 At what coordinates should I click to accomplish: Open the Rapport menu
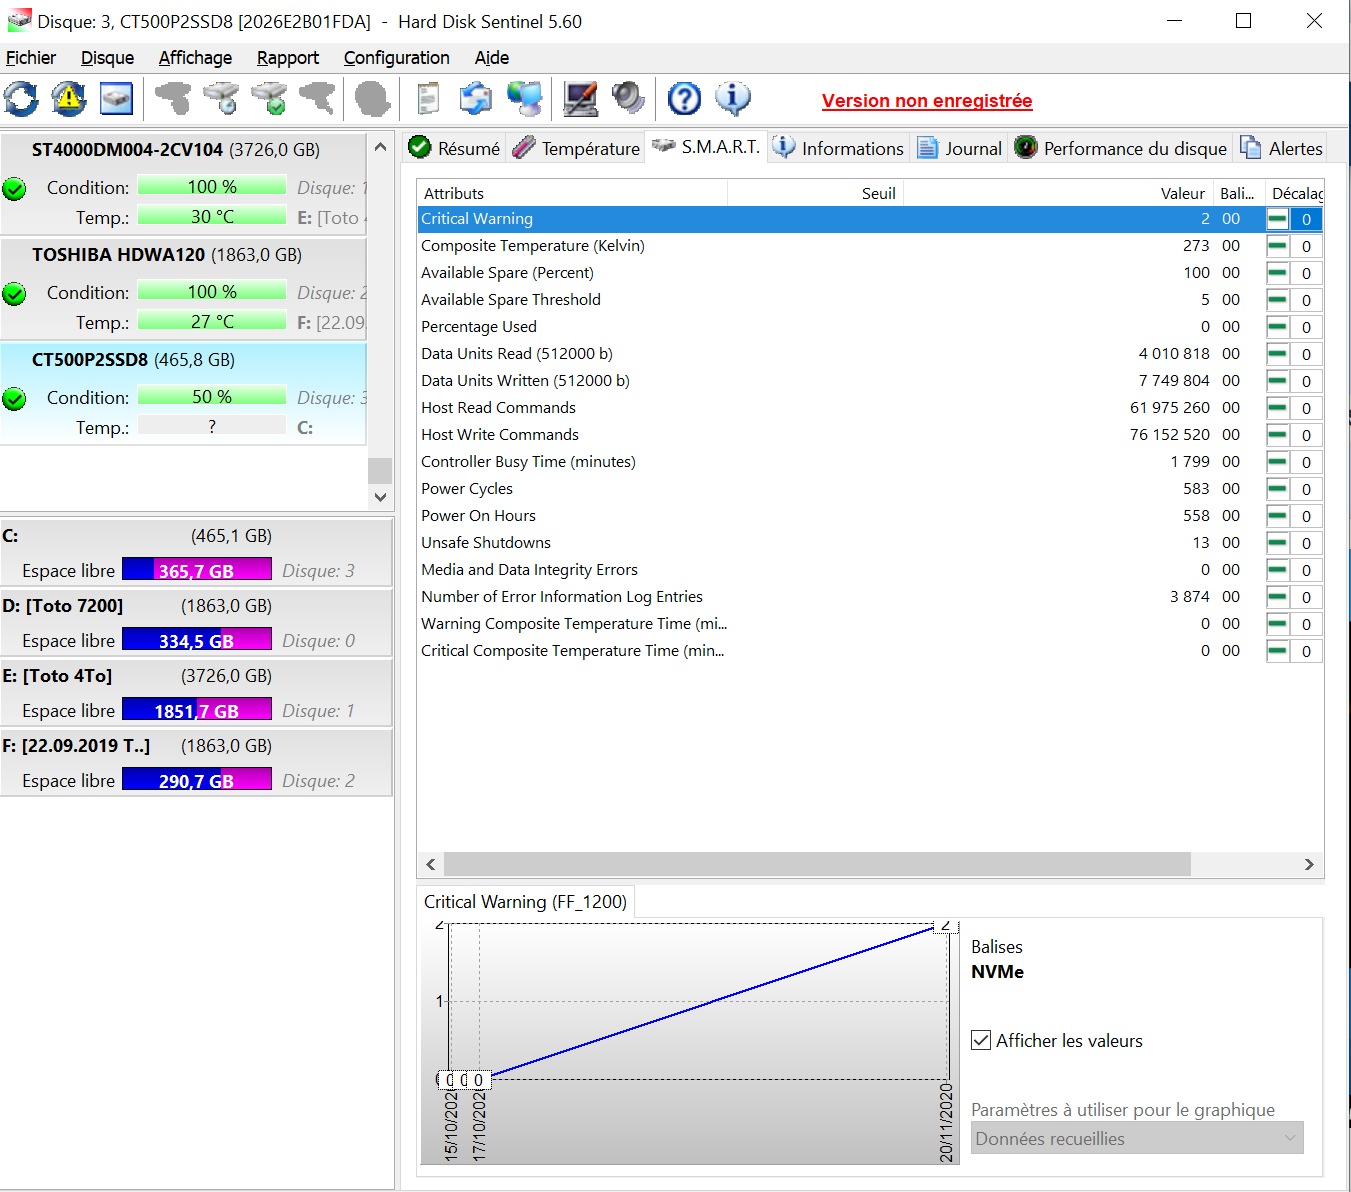[x=287, y=58]
